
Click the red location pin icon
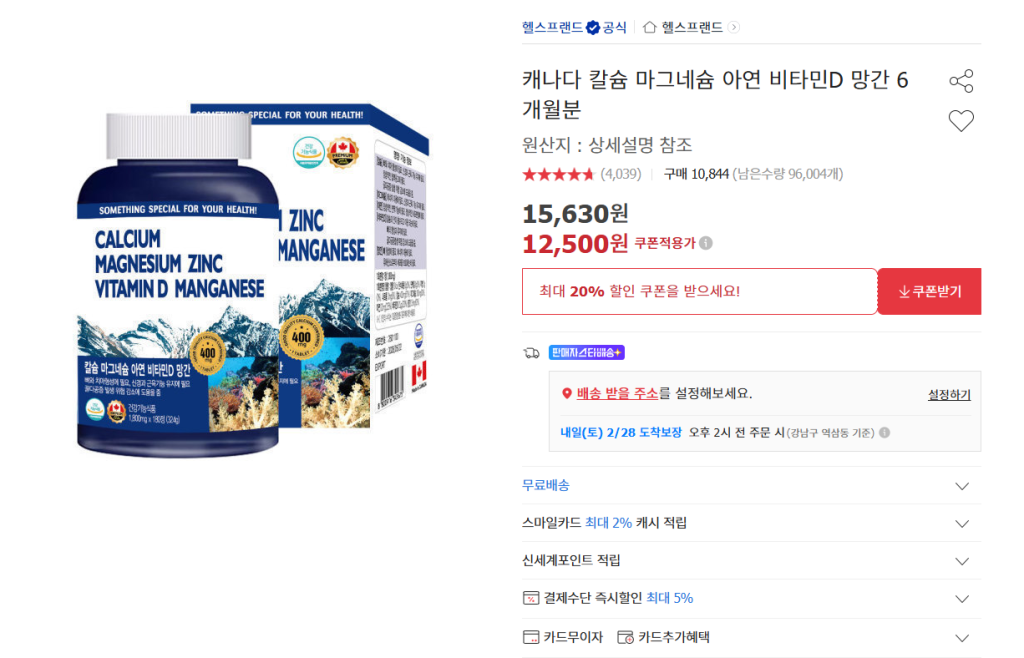pos(567,394)
